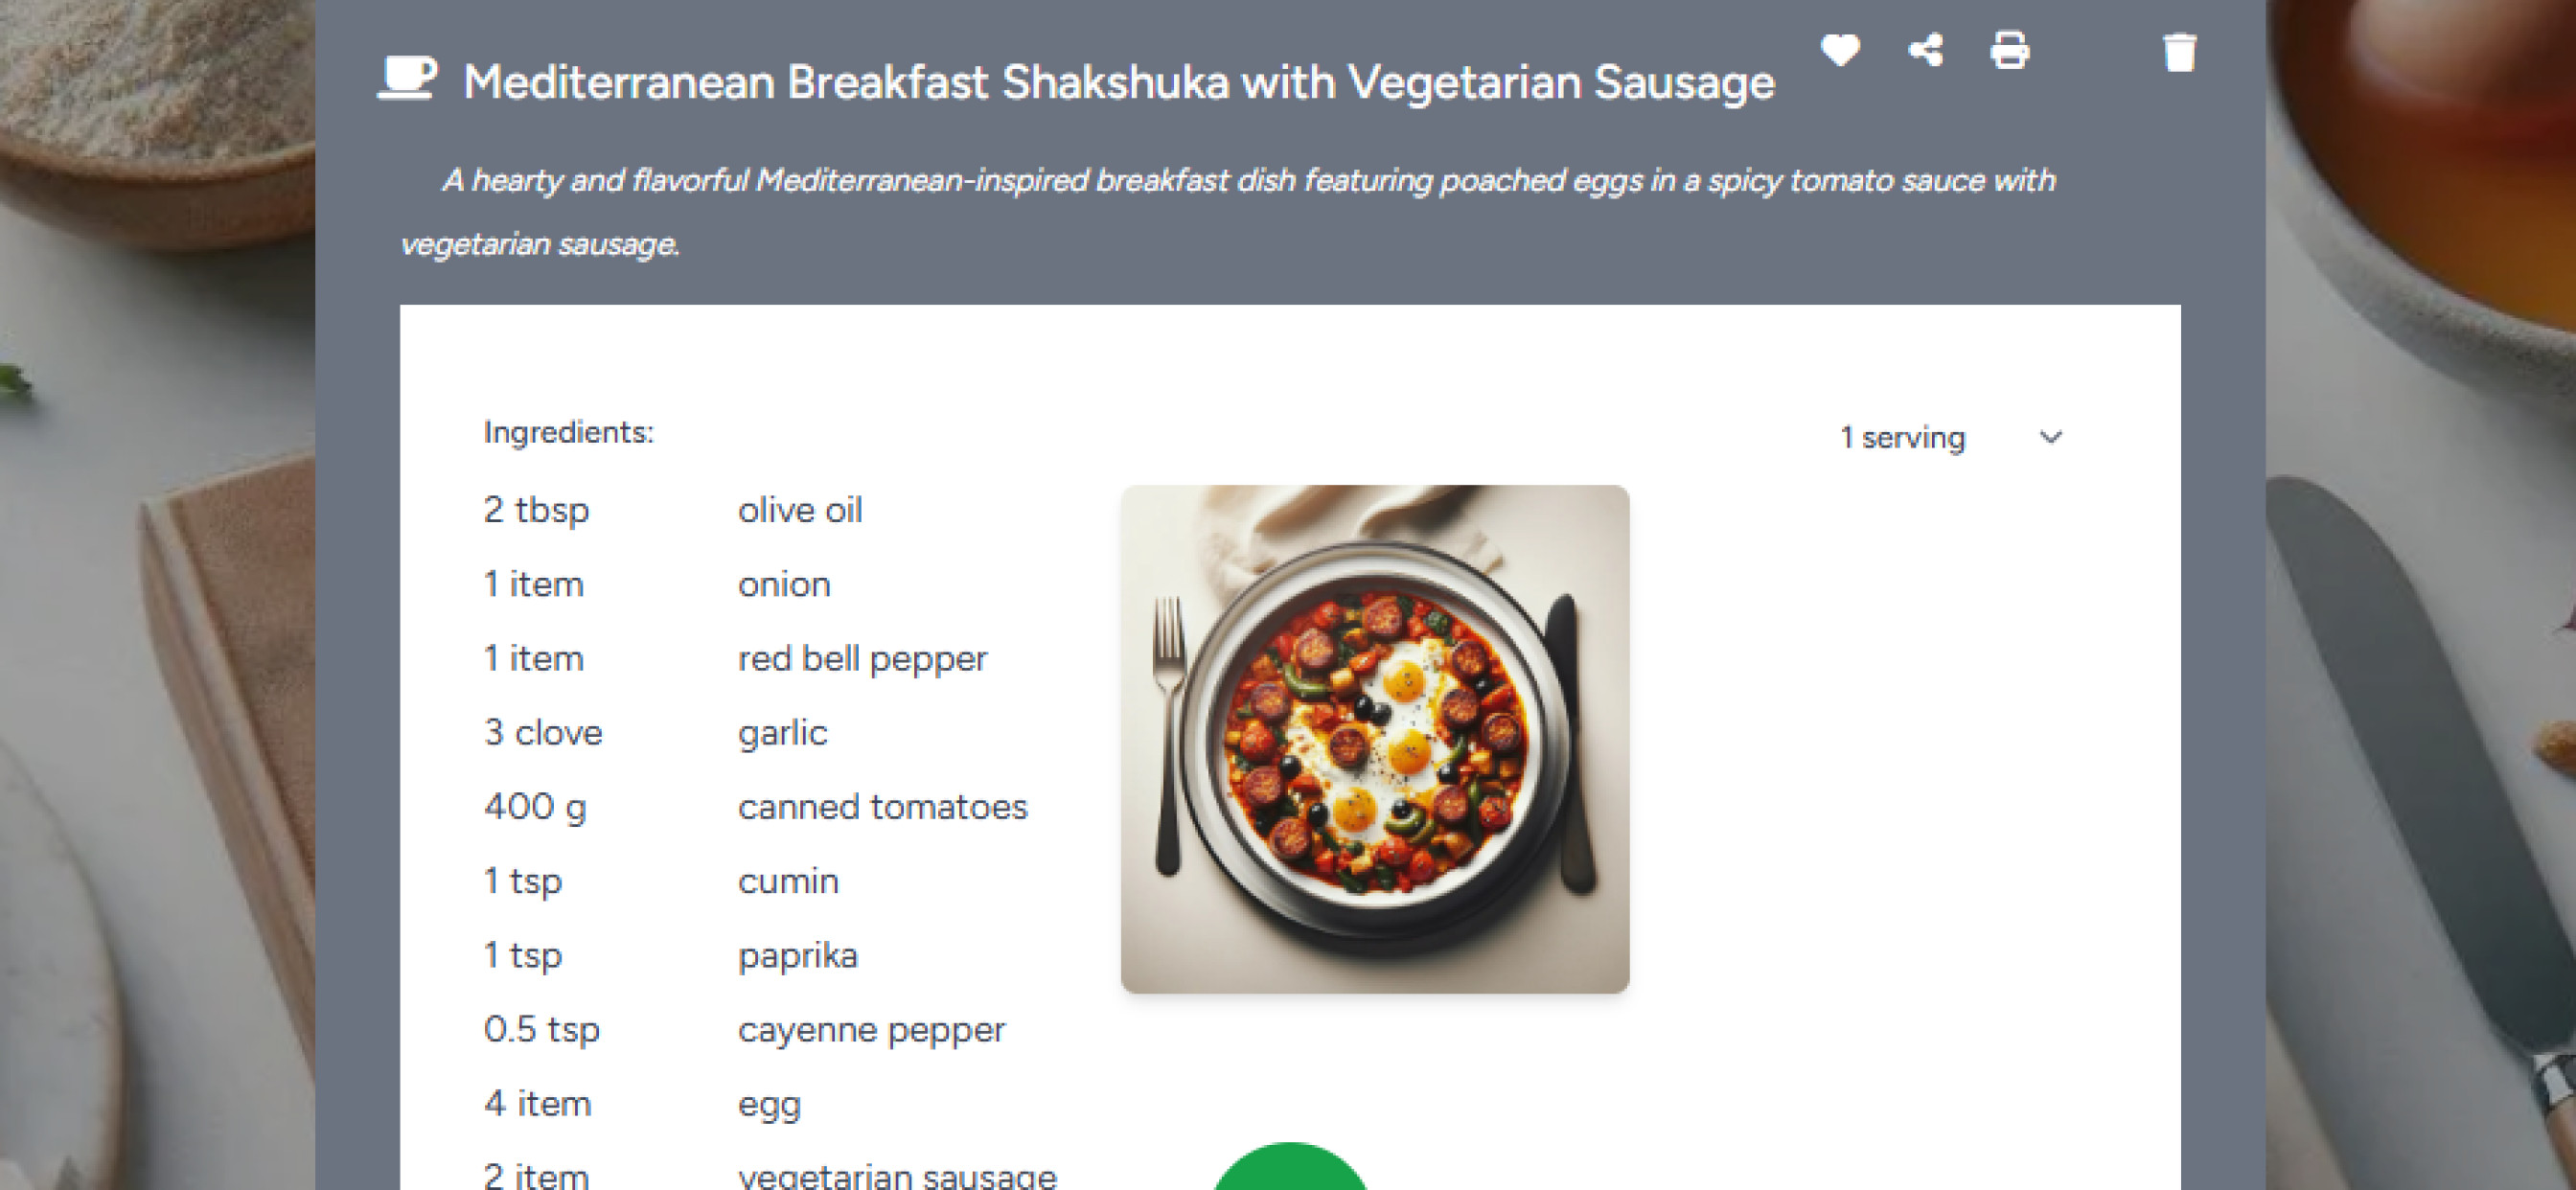
Task: Expand servings list via chevron arrow
Action: pos(2051,438)
